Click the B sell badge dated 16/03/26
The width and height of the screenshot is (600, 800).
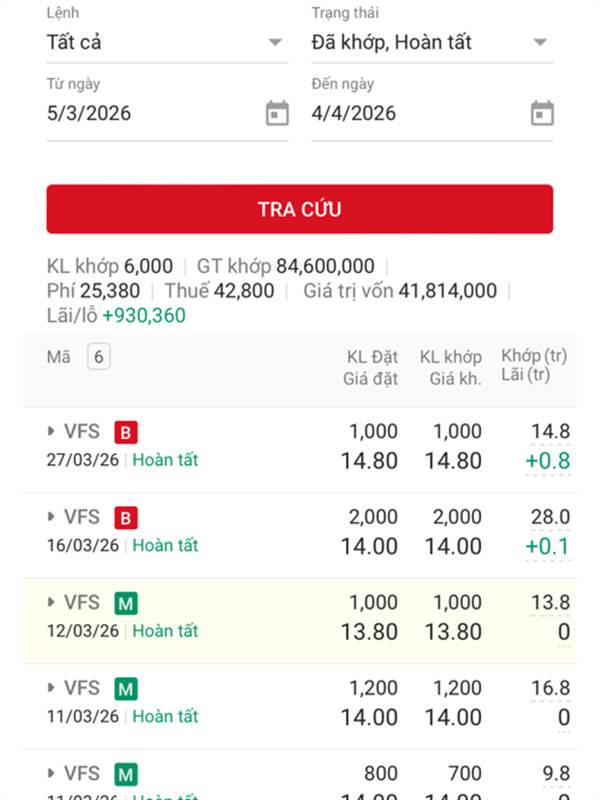(x=125, y=518)
